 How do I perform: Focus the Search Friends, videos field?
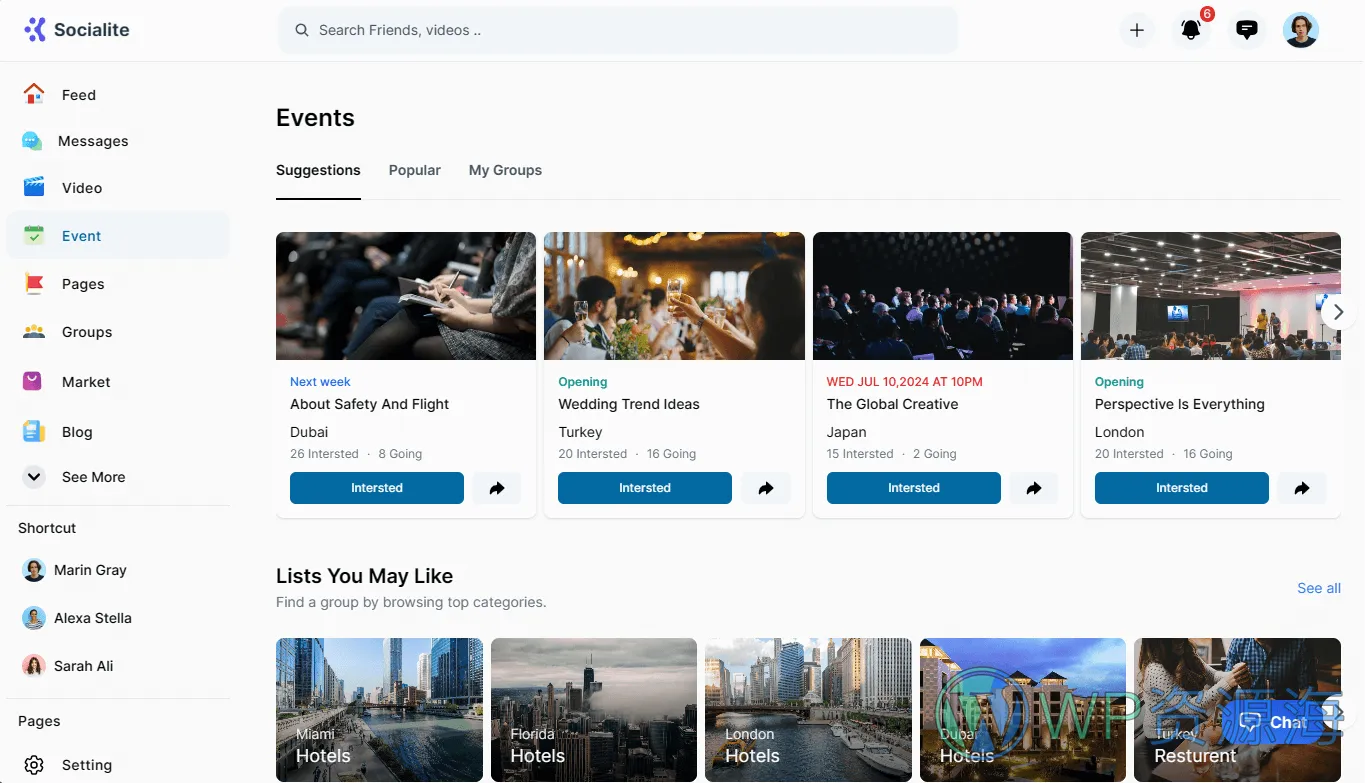coord(617,30)
